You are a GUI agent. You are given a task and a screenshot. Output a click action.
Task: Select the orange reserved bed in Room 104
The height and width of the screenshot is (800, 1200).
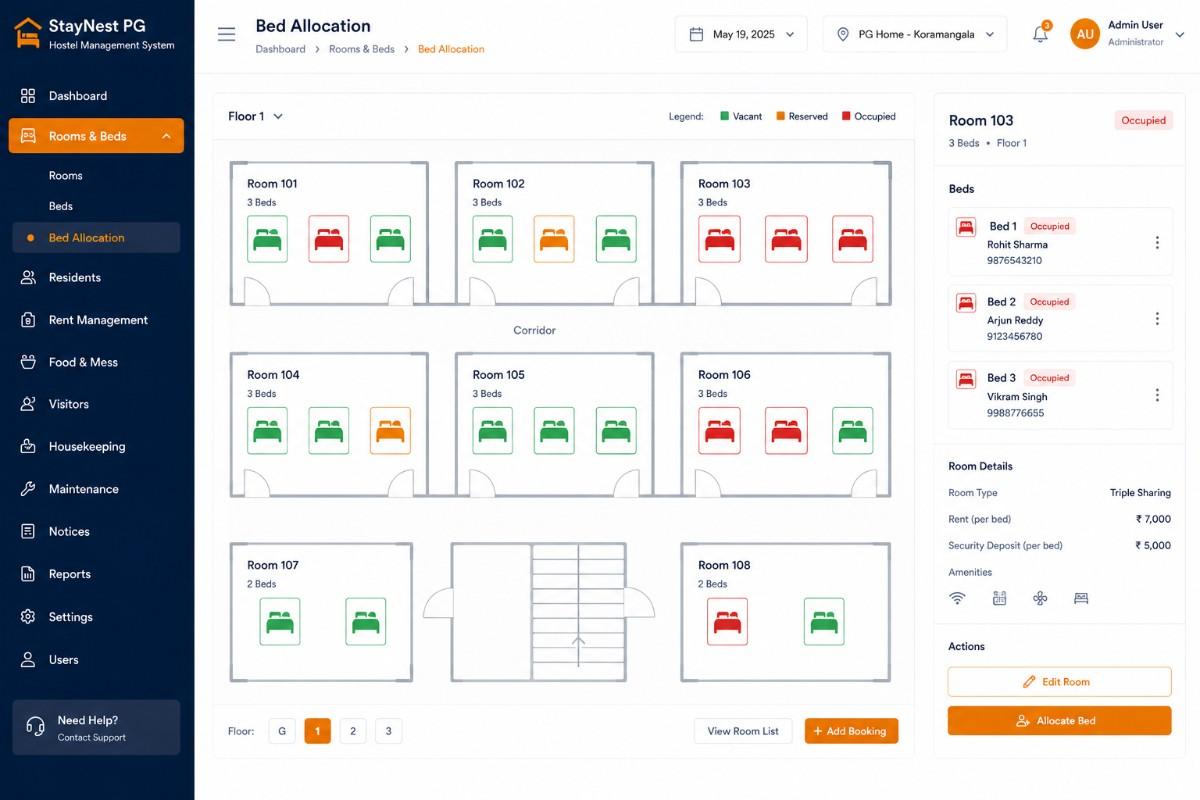point(390,430)
